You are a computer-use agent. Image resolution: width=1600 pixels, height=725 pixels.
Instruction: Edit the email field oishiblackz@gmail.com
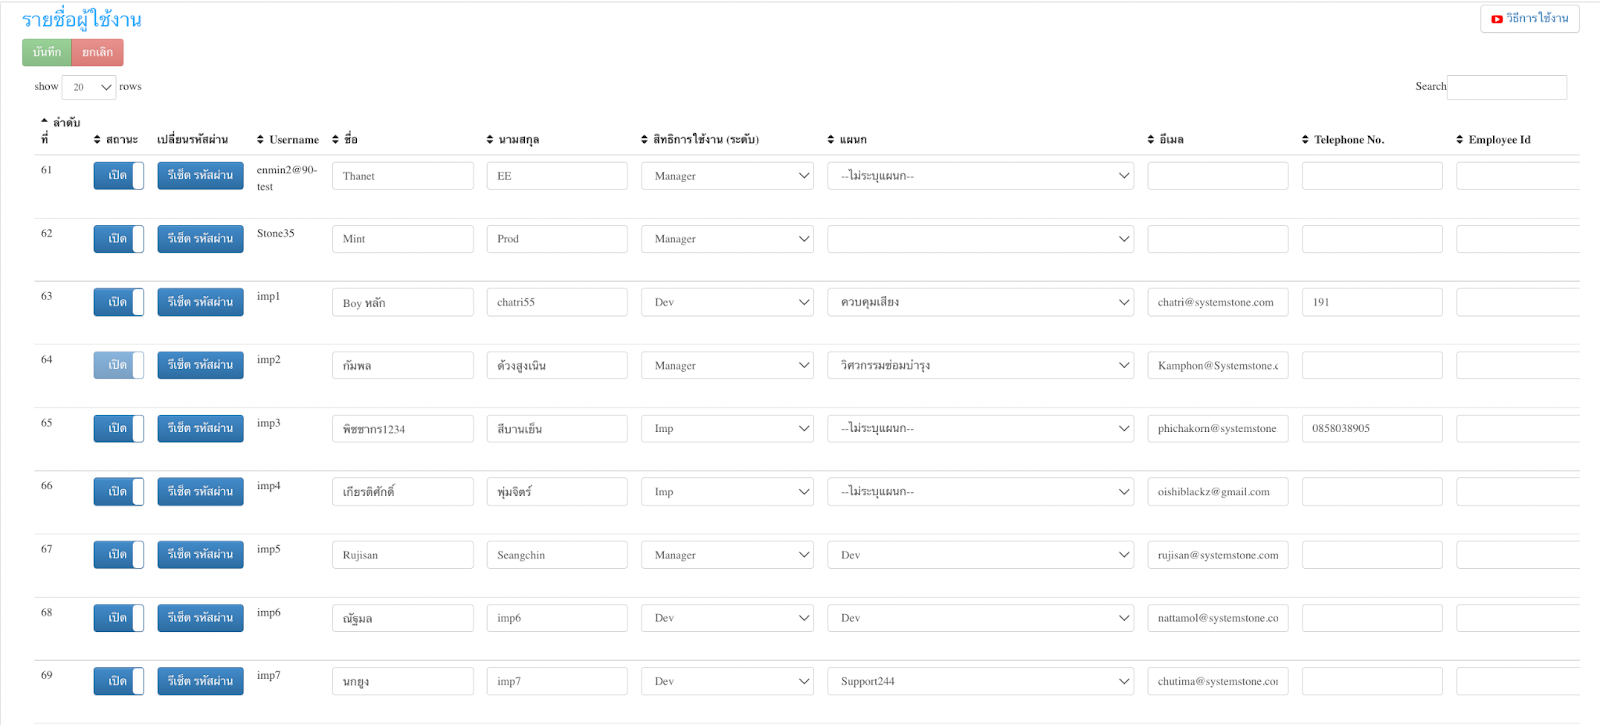click(x=1218, y=492)
